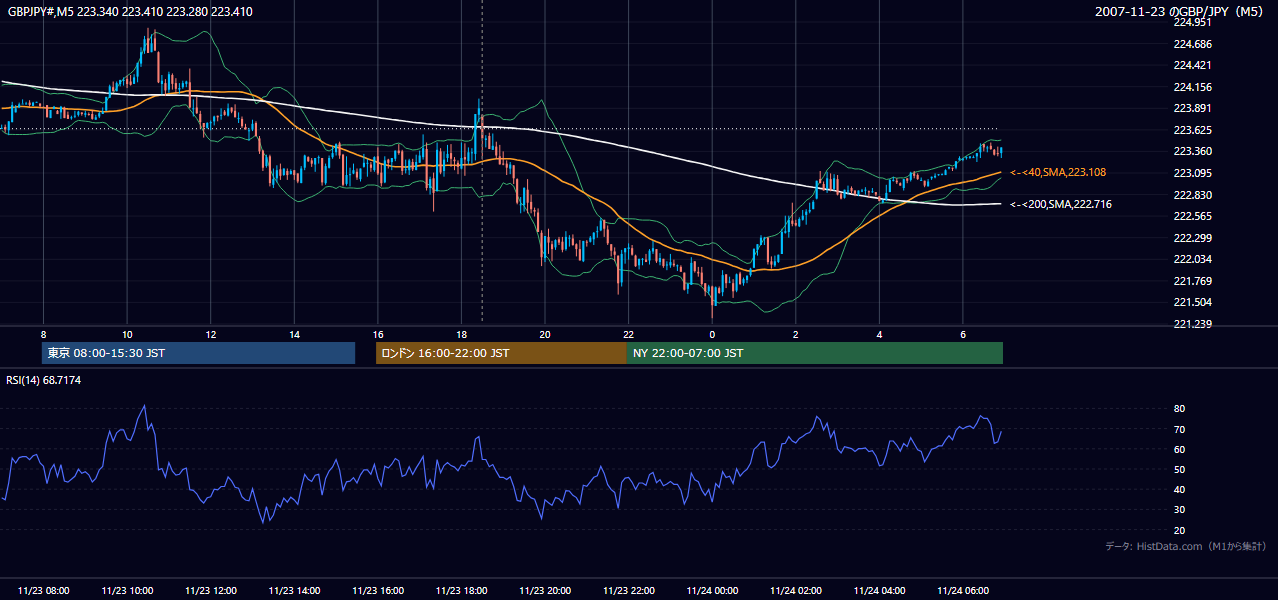Click the 221.504 price axis label
Image resolution: width=1278 pixels, height=600 pixels.
[x=1193, y=302]
